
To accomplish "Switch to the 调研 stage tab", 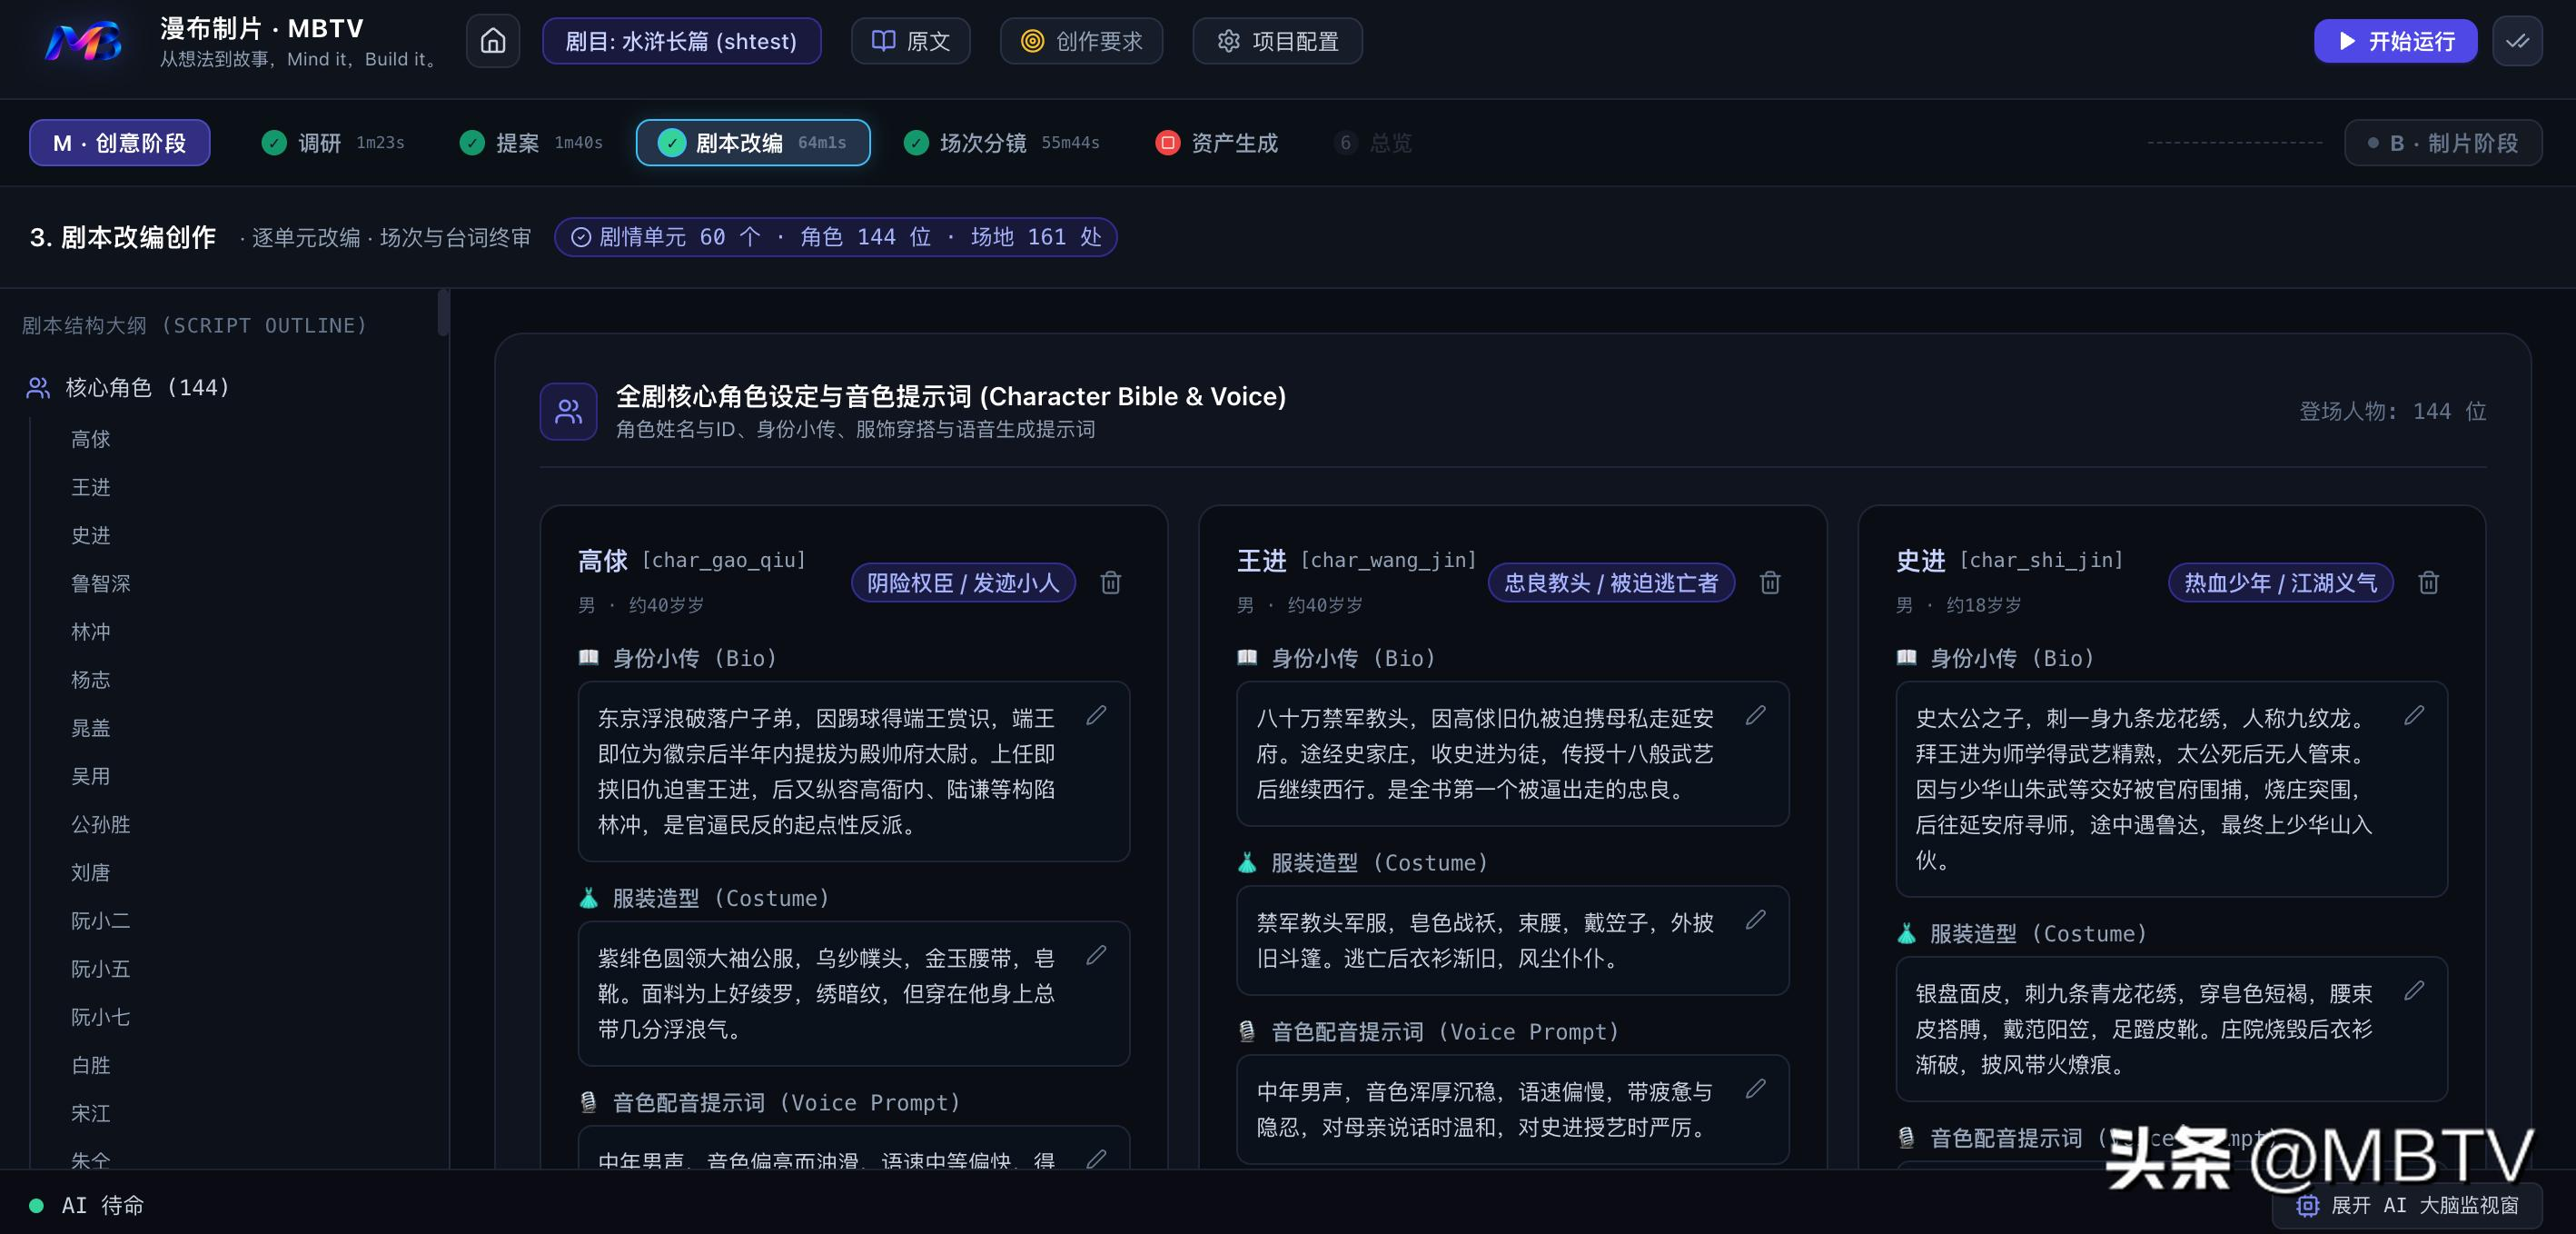I will 332,143.
